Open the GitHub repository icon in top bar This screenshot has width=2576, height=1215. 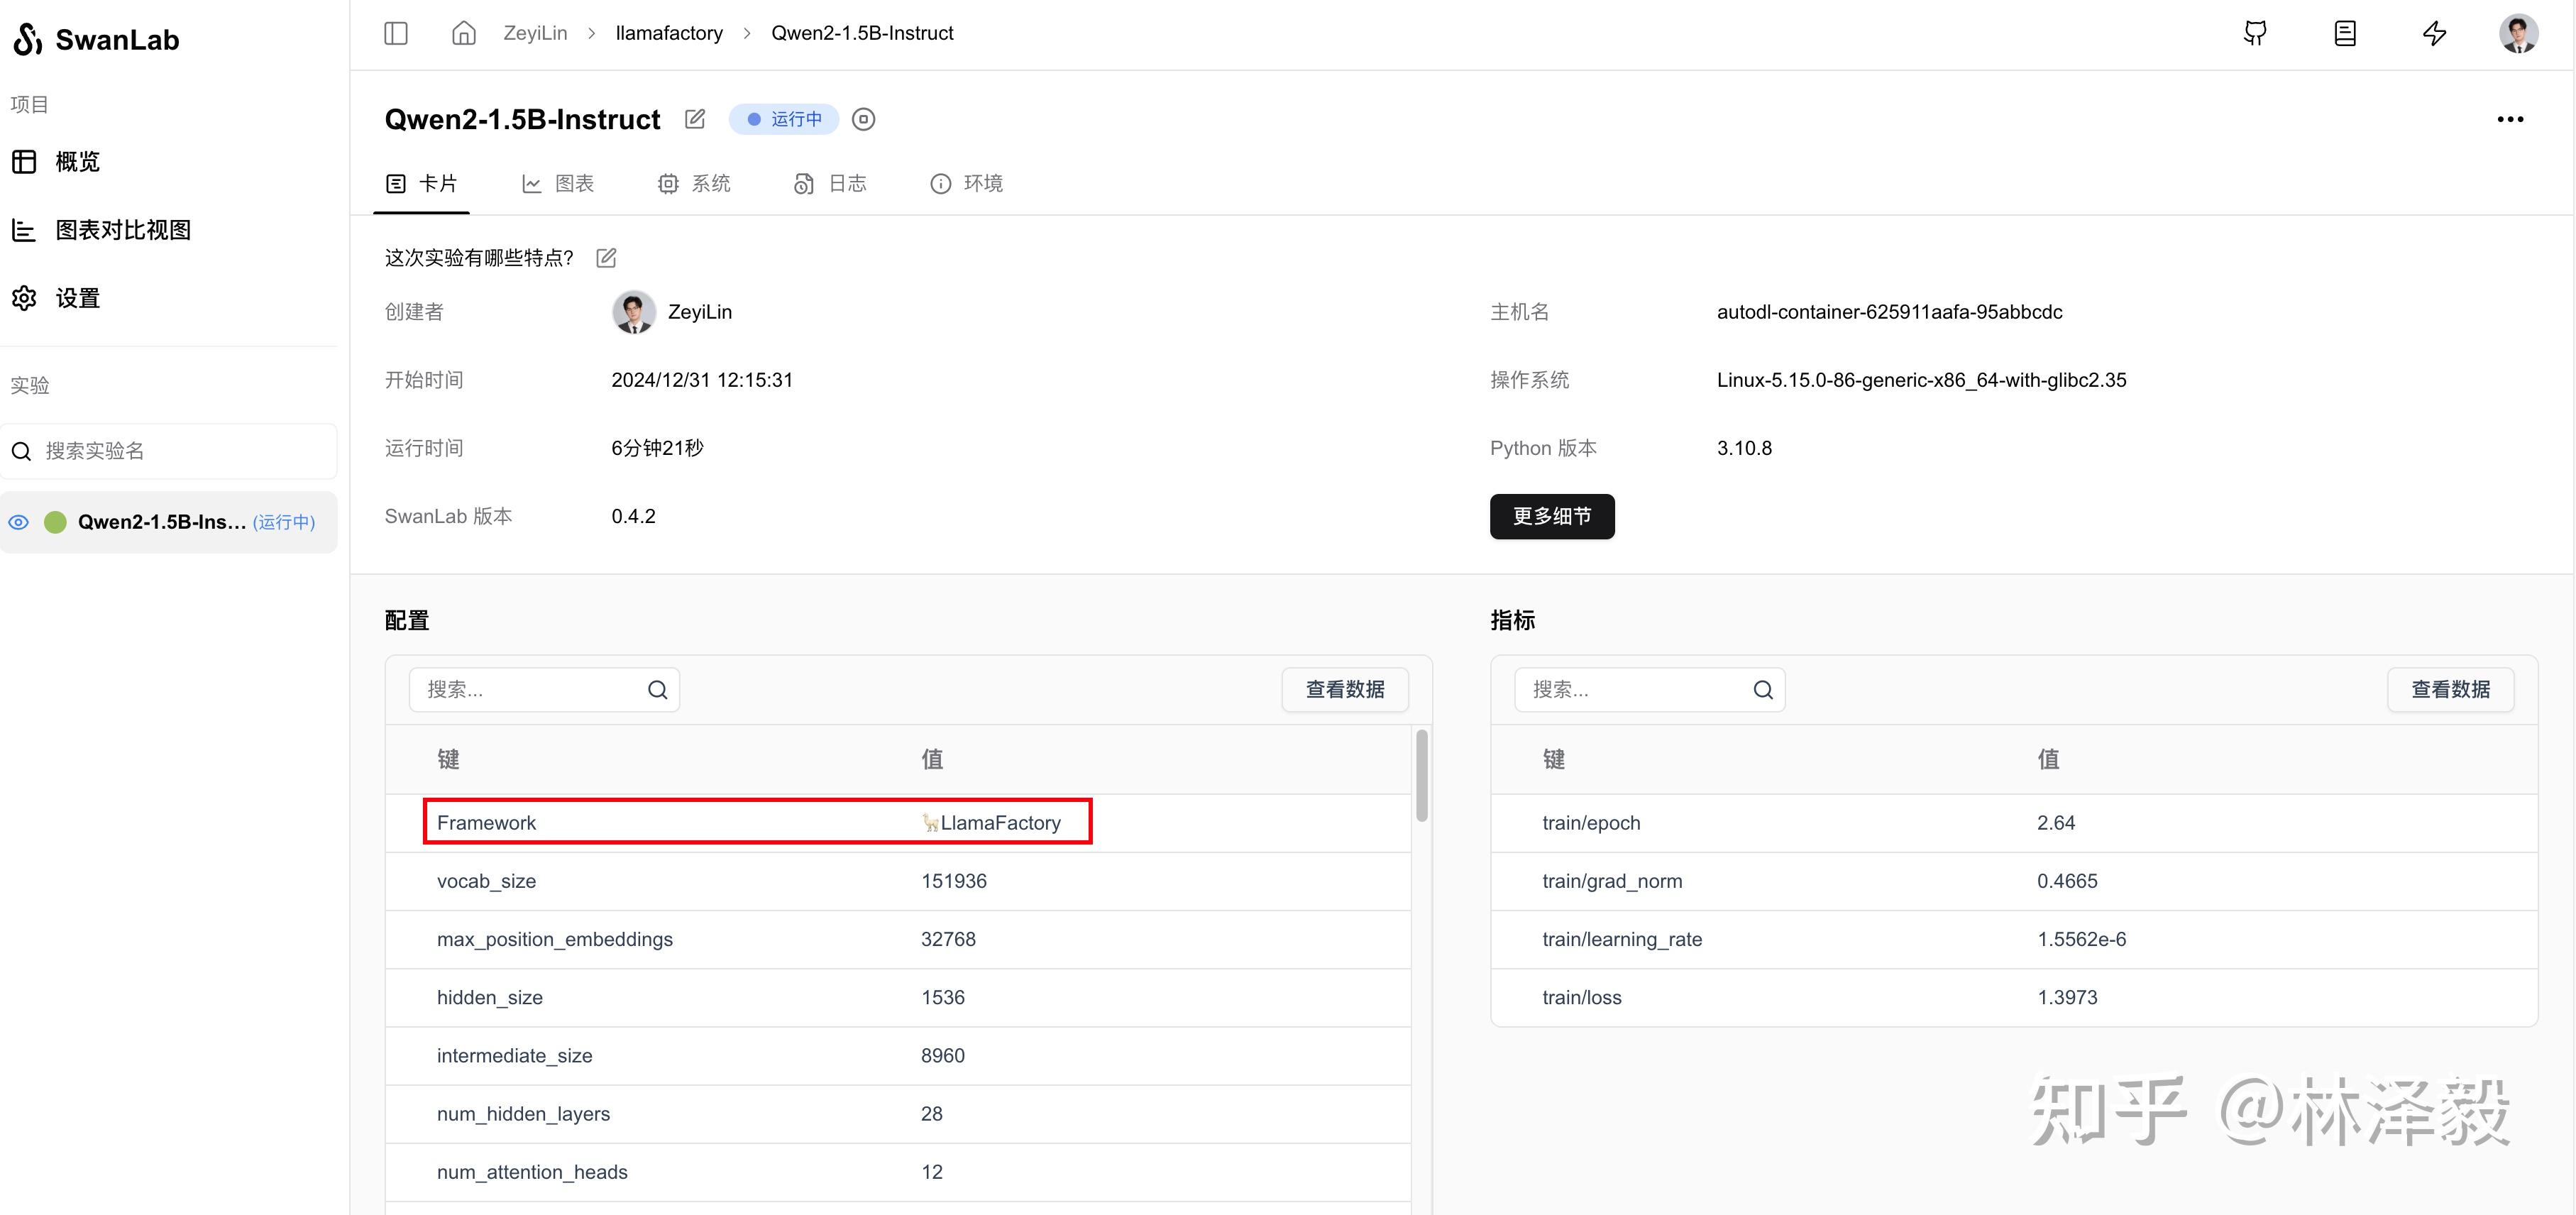(2255, 33)
